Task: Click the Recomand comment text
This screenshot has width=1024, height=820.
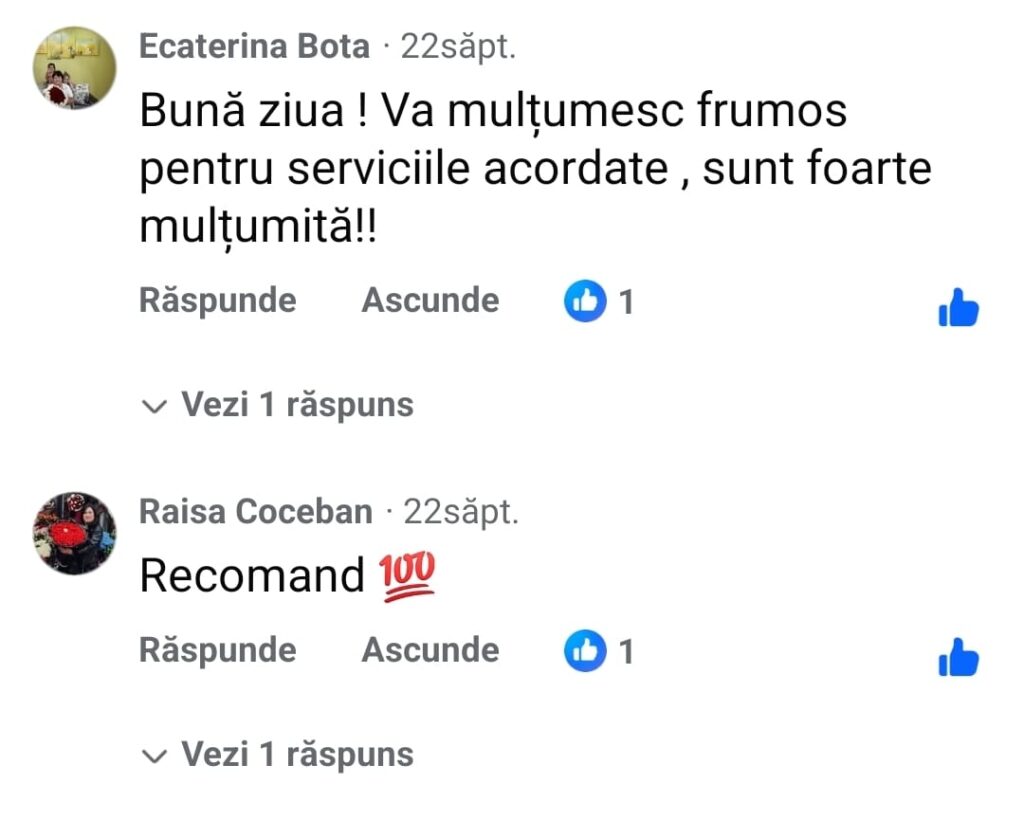Action: click(252, 576)
